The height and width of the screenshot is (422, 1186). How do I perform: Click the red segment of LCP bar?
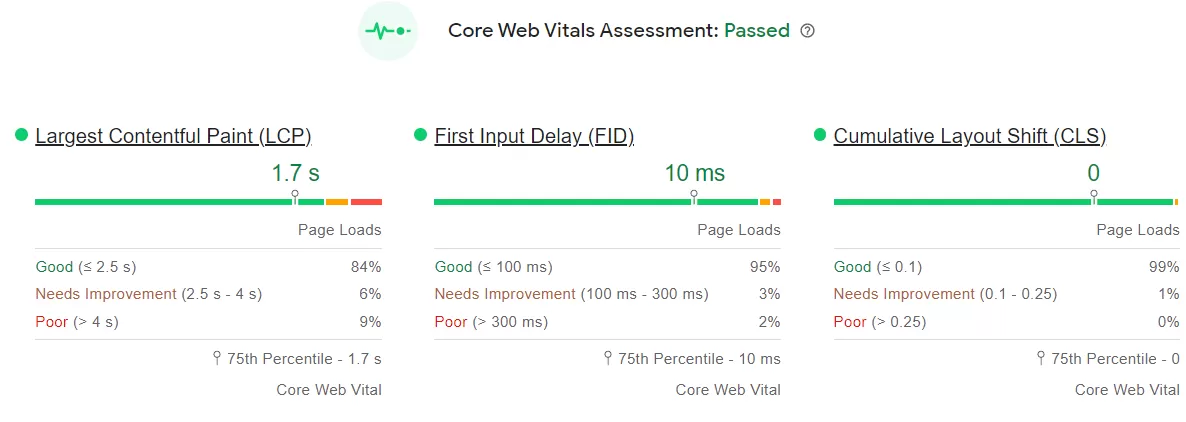[366, 202]
